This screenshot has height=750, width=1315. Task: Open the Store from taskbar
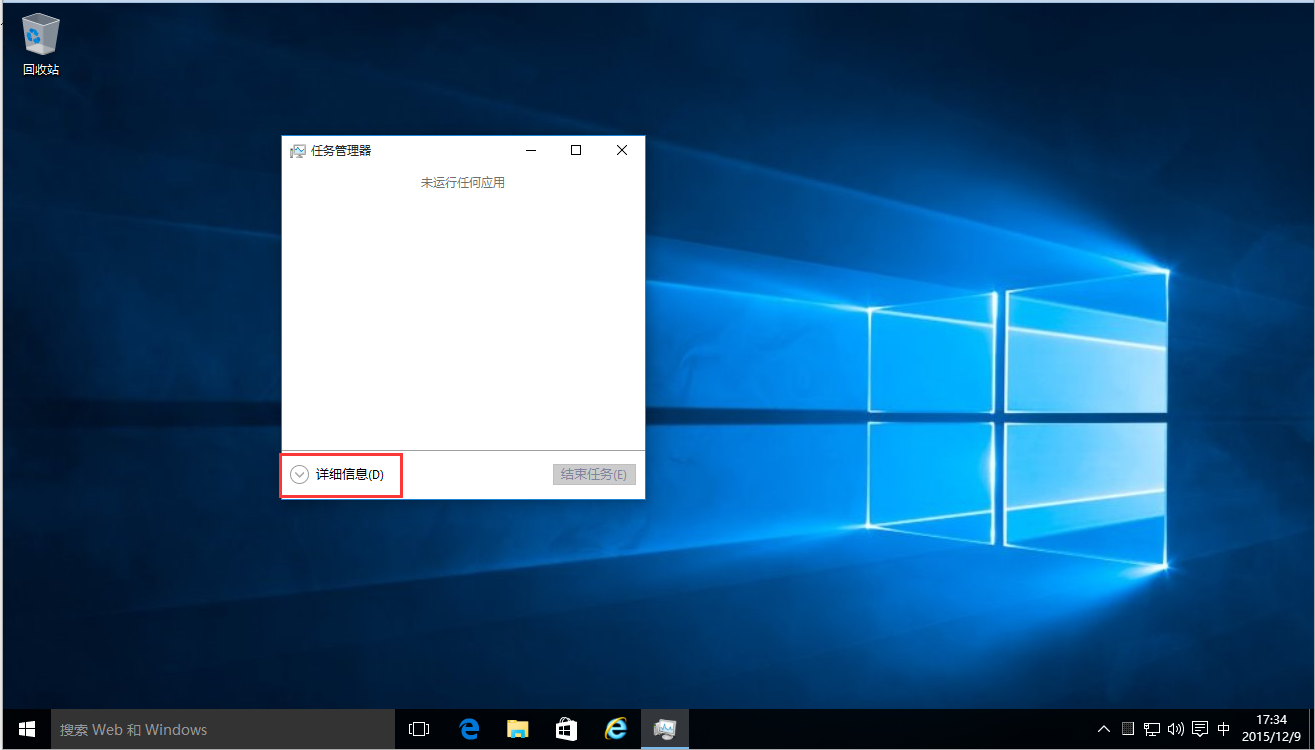coord(566,730)
